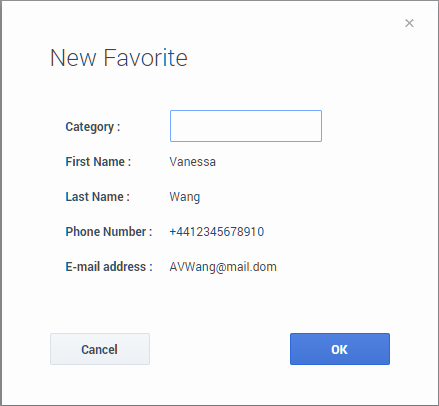Image resolution: width=439 pixels, height=406 pixels.
Task: Select the first name value Vanessa
Action: tap(192, 162)
